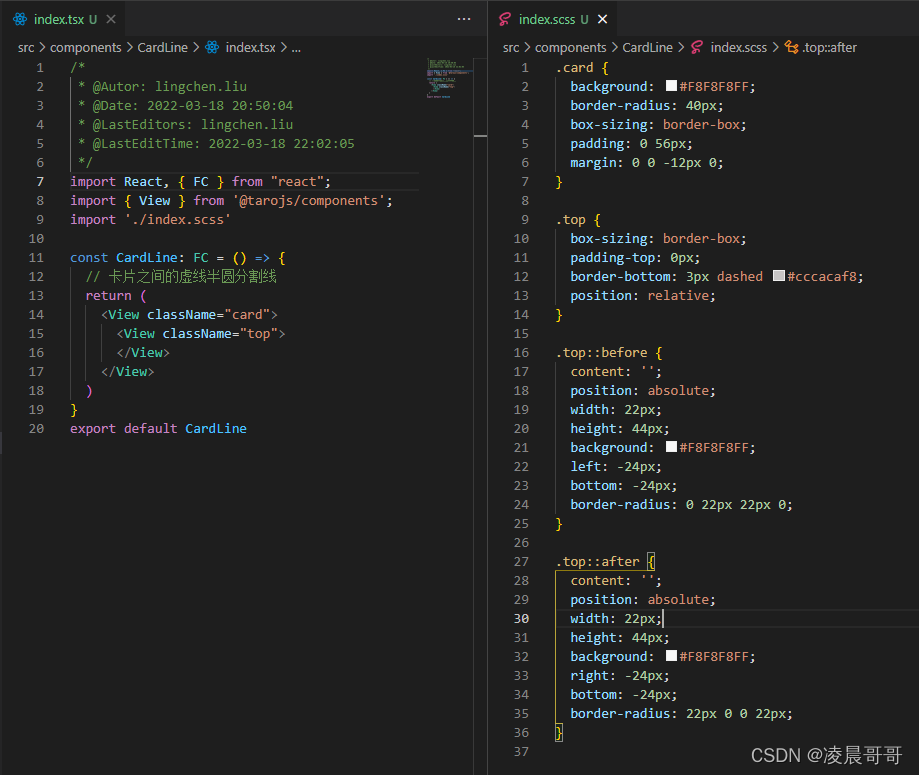Open color picker for border-bottom #cccacaf8
The width and height of the screenshot is (919, 775).
point(779,276)
